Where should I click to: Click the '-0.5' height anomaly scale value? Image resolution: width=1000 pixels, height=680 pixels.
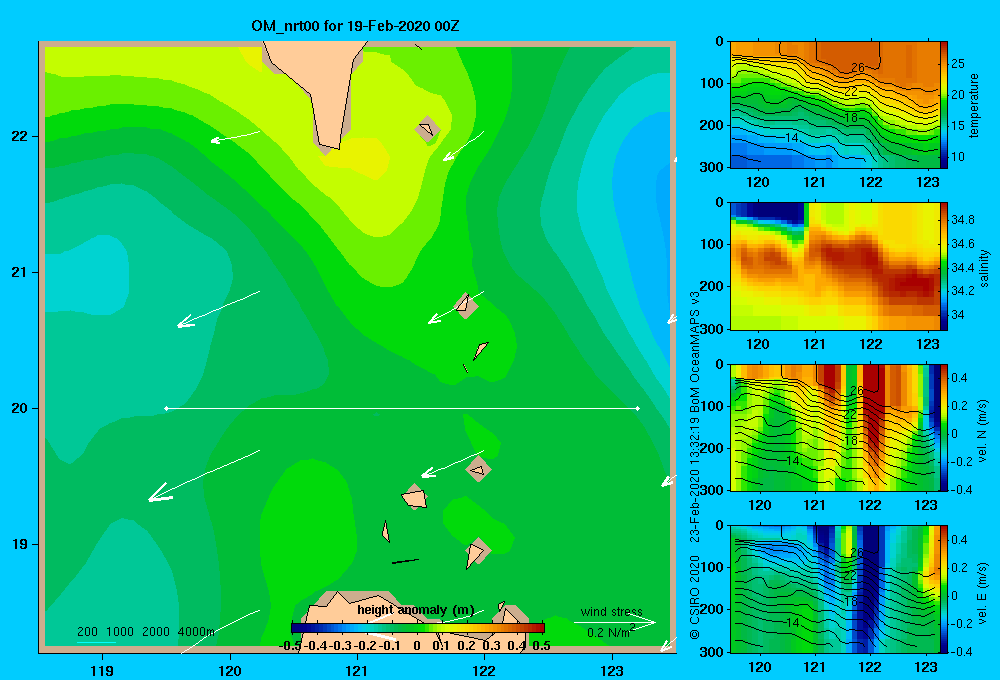pos(290,646)
